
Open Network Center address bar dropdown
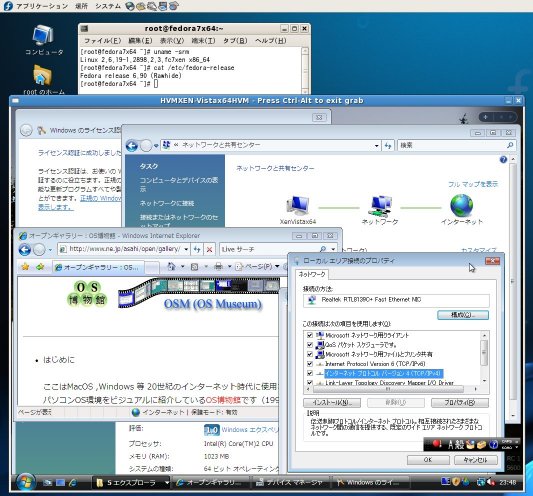coord(376,146)
